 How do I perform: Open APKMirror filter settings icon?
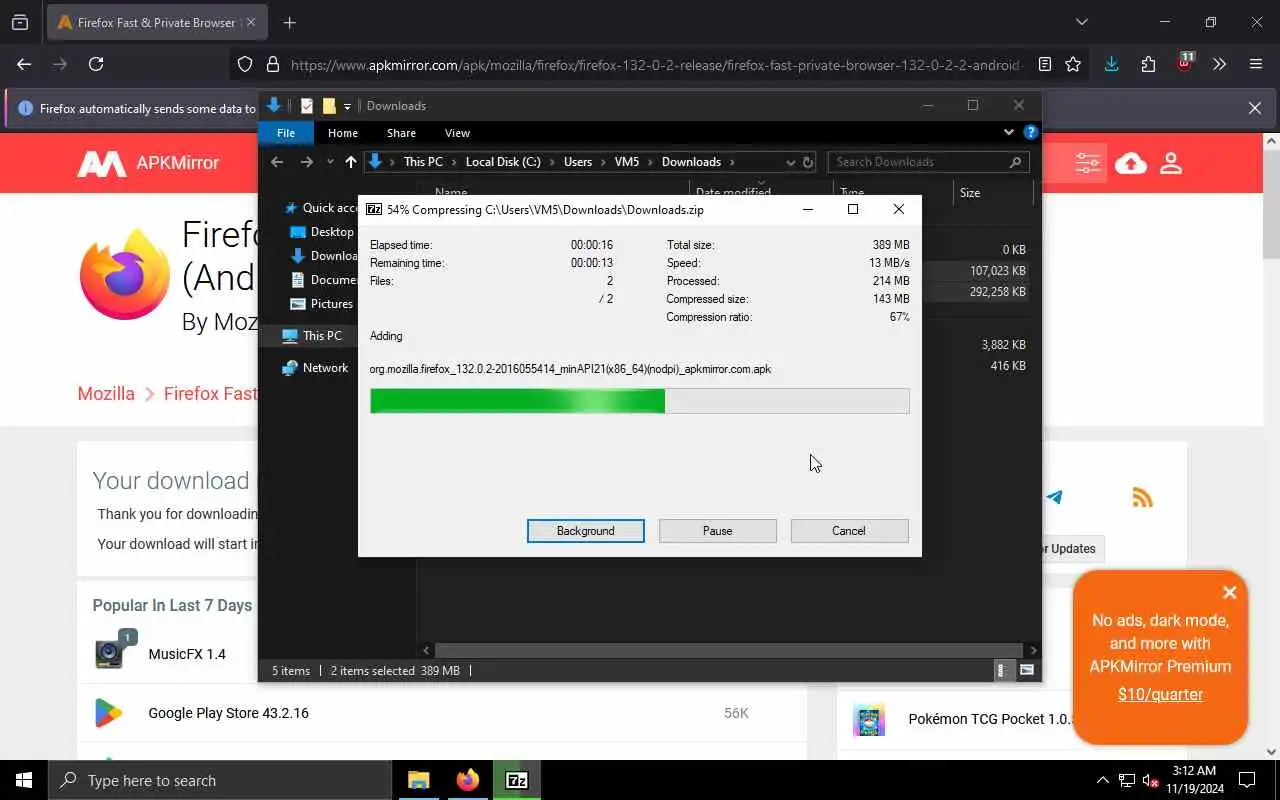point(1087,163)
